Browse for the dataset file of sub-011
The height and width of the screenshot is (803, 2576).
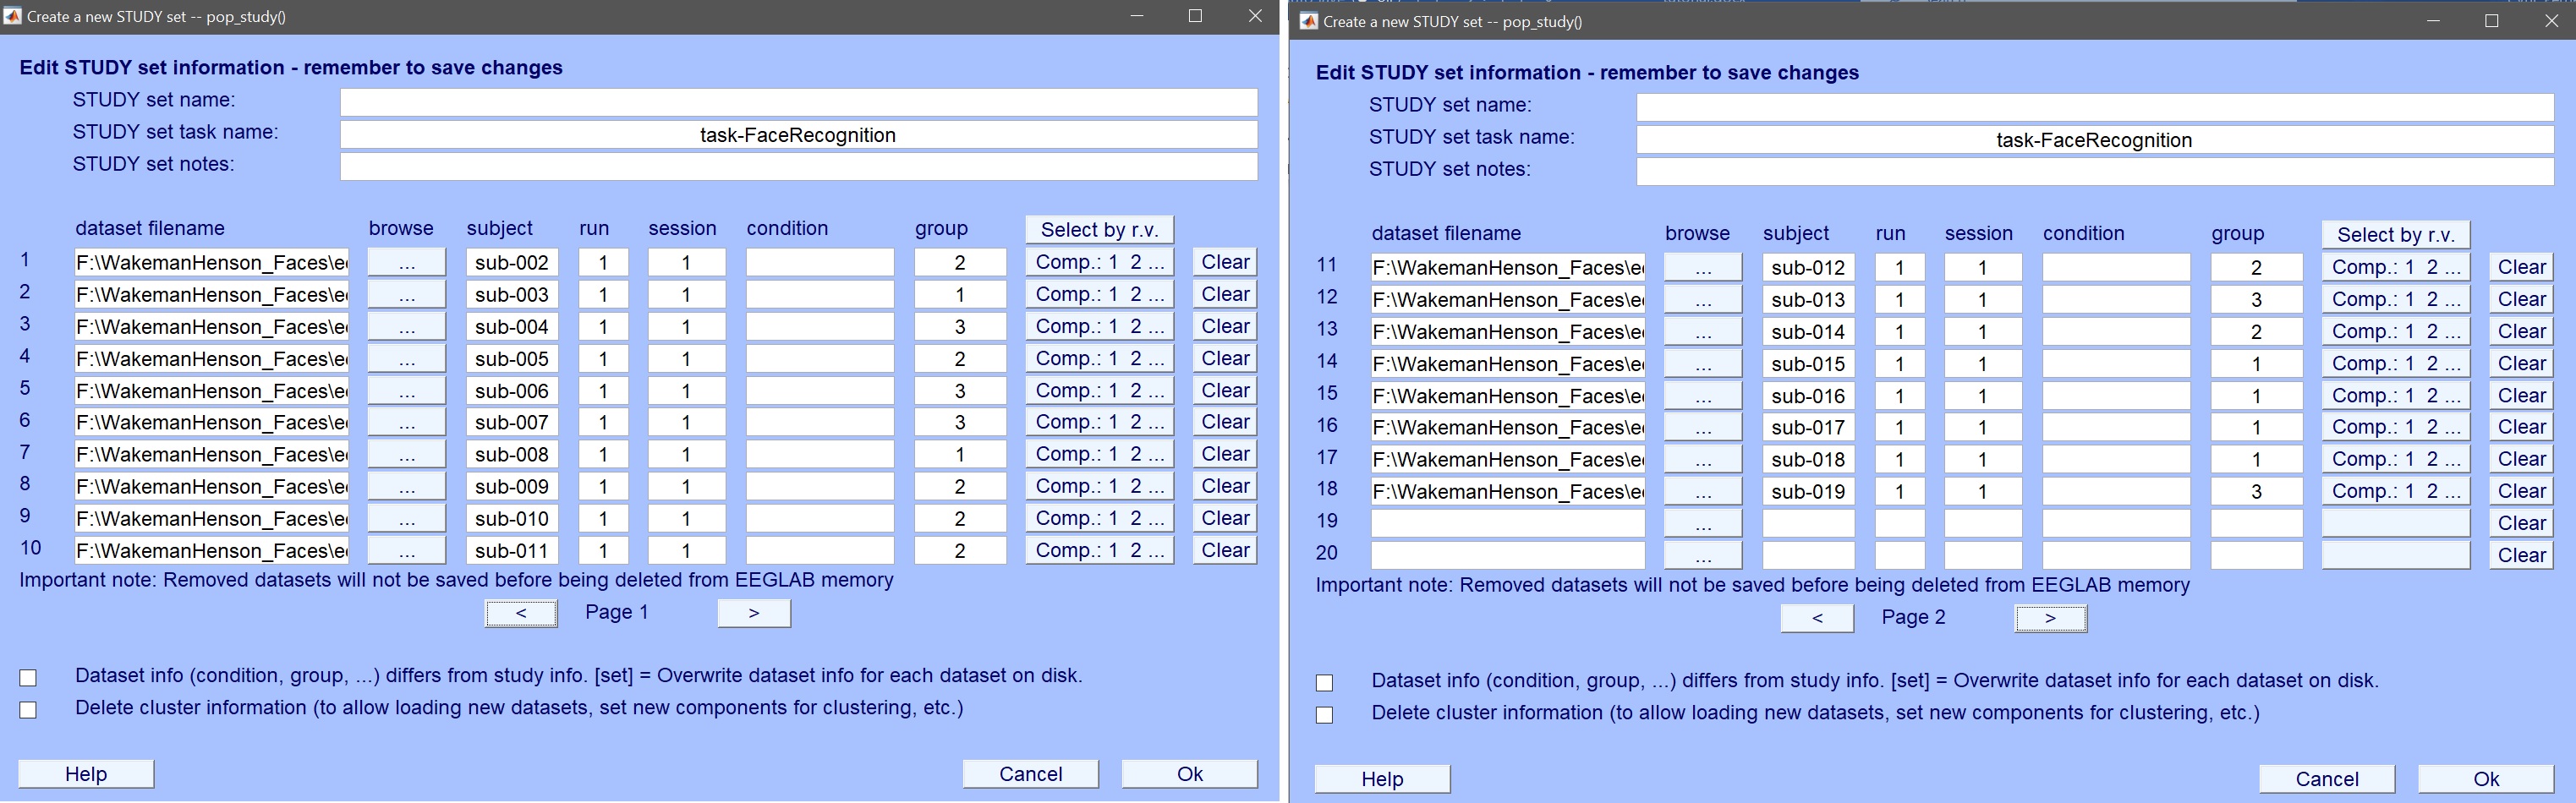[x=406, y=550]
